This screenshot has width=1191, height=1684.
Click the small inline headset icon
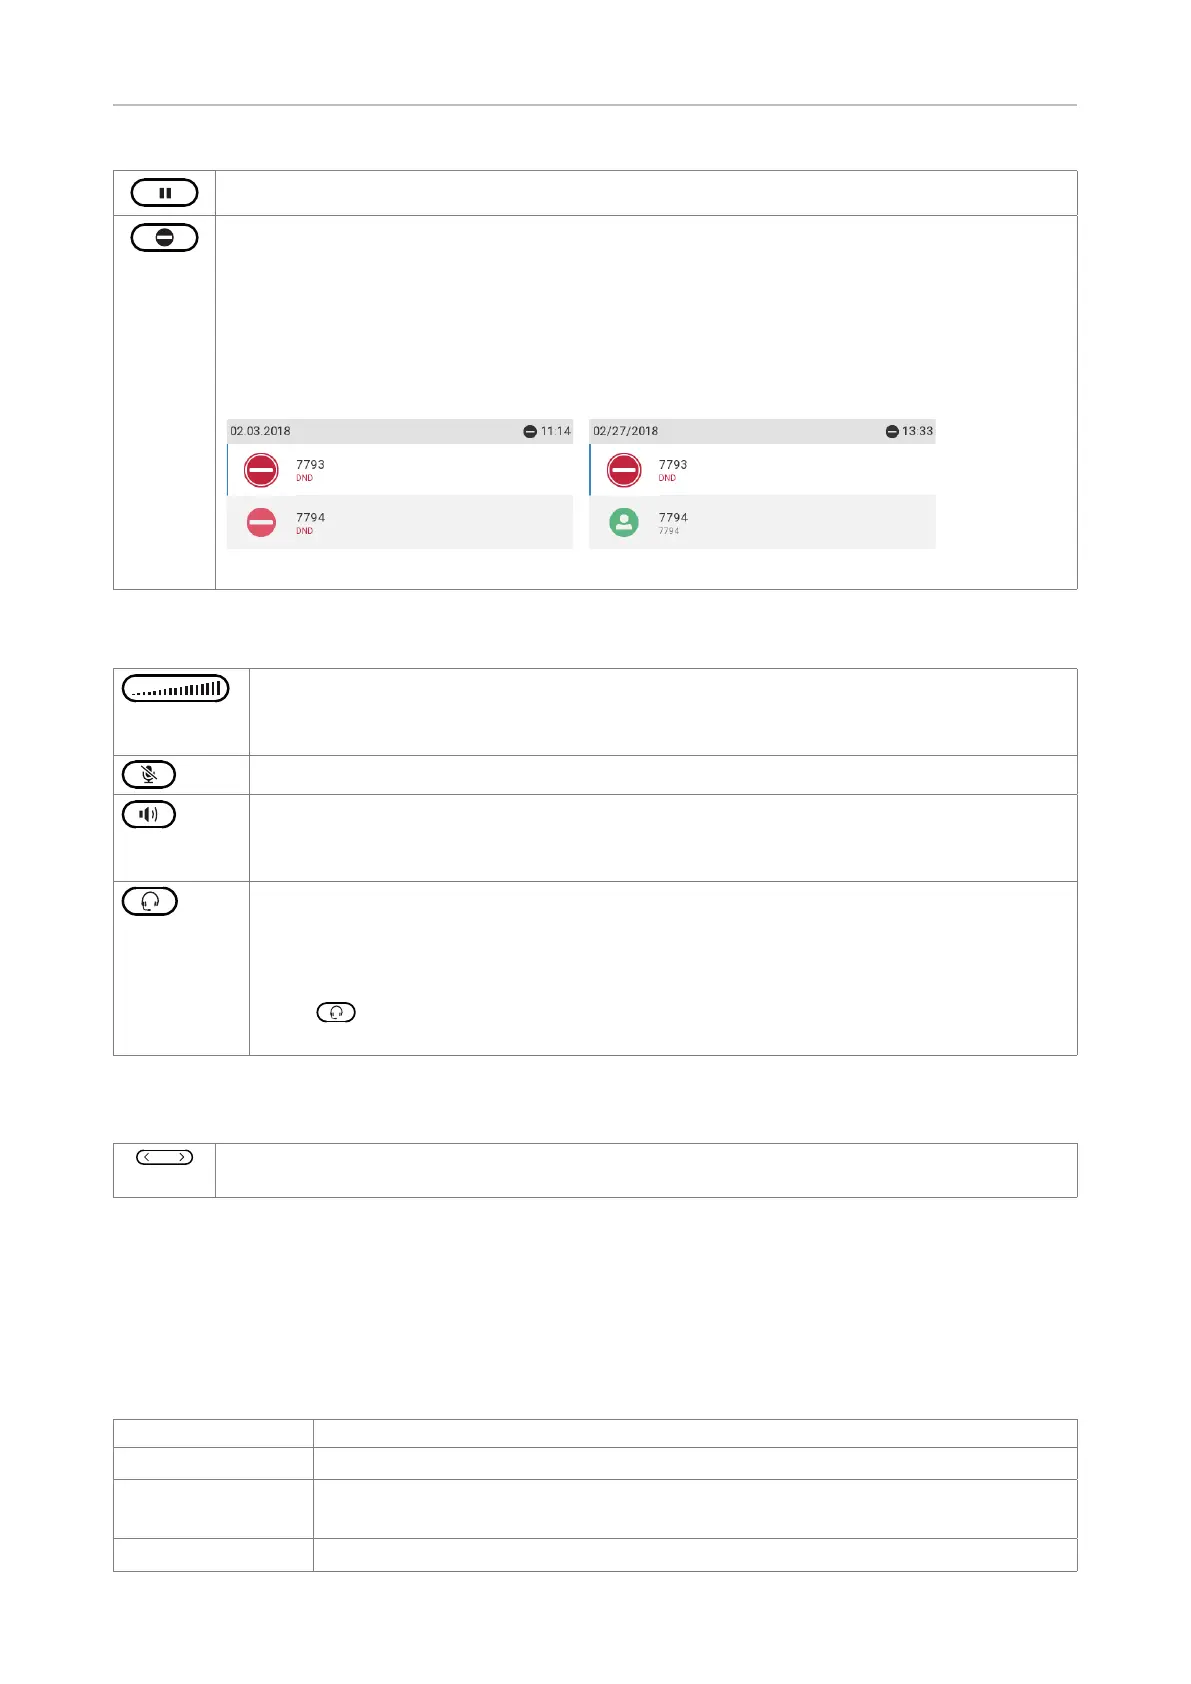[336, 1012]
